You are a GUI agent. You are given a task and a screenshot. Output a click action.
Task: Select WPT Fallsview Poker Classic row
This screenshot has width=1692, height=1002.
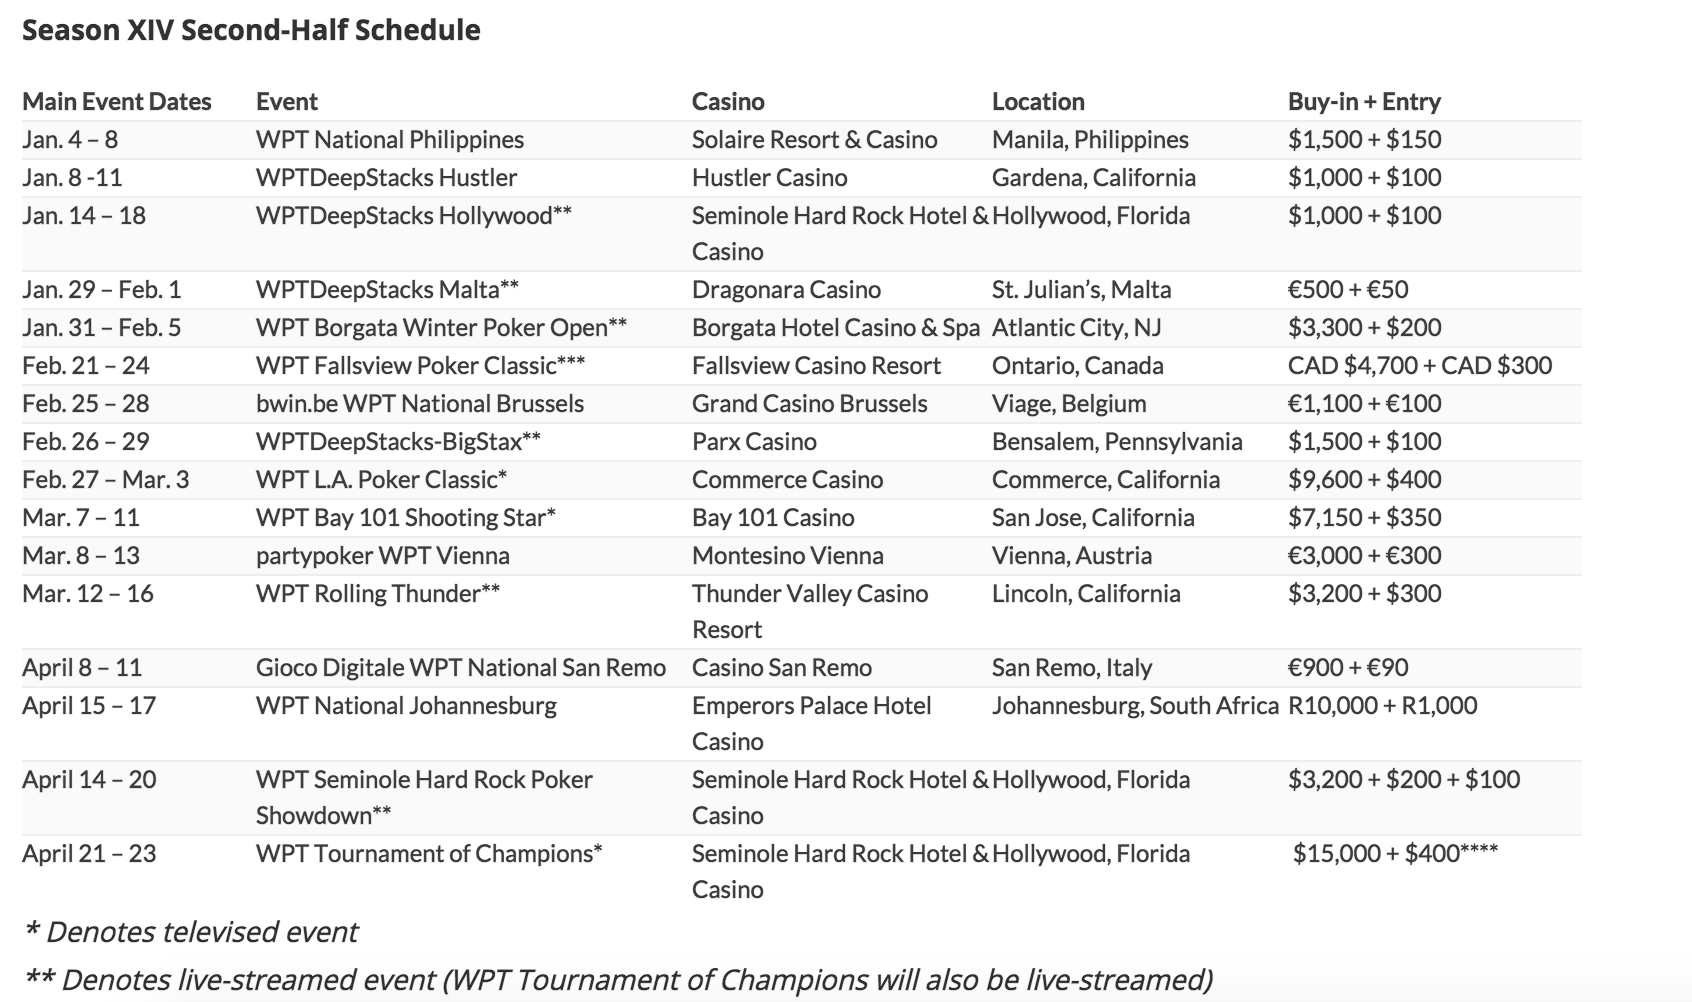pos(801,366)
